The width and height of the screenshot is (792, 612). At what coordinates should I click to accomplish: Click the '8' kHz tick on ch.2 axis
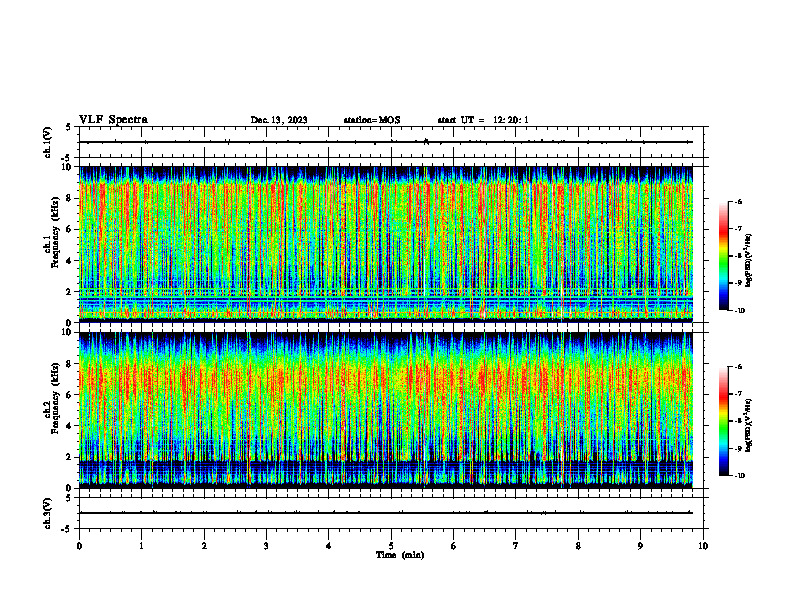point(69,364)
